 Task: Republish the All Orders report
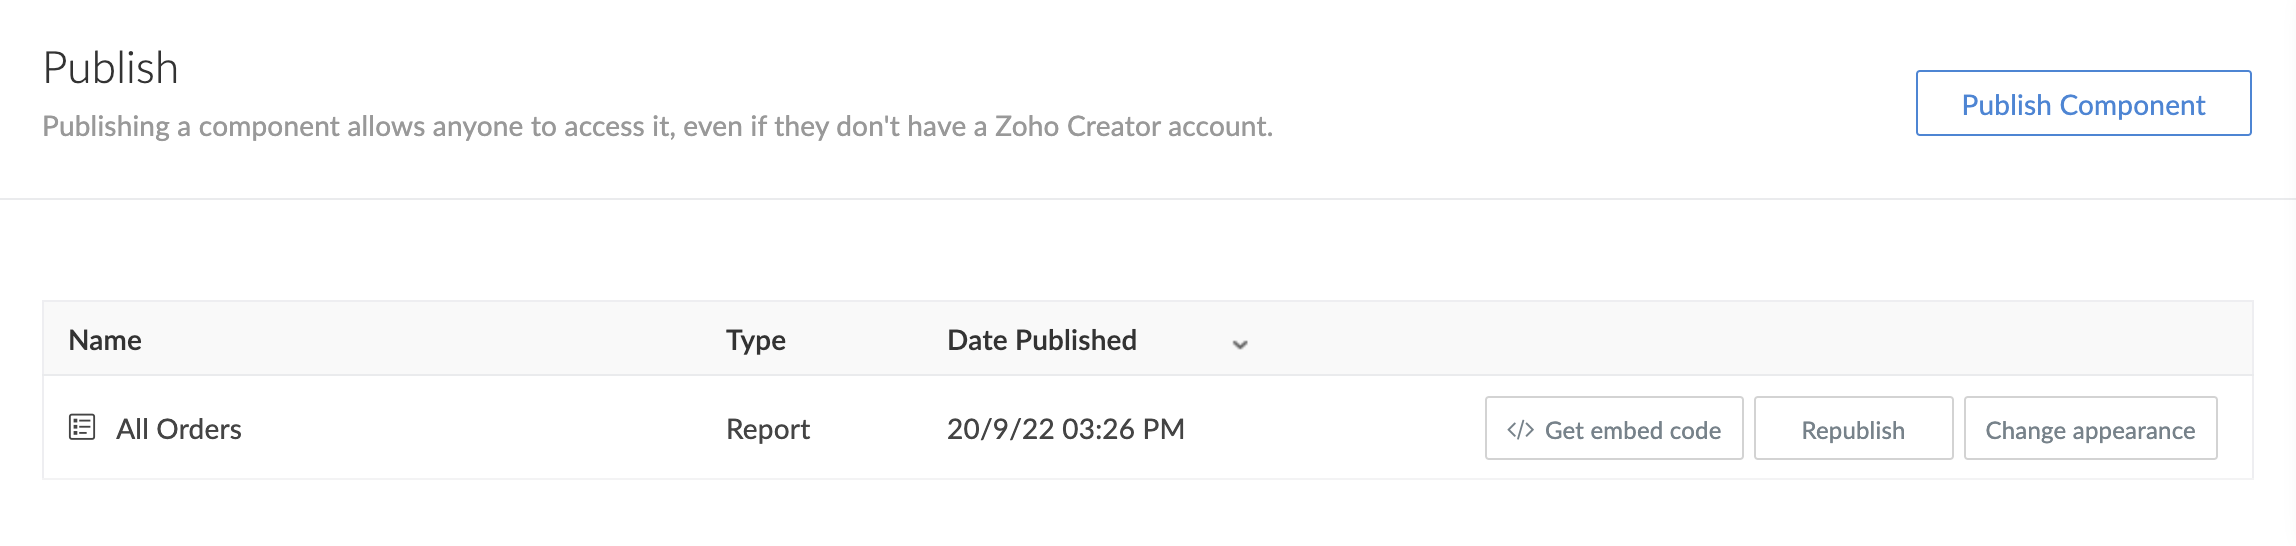[x=1853, y=429]
